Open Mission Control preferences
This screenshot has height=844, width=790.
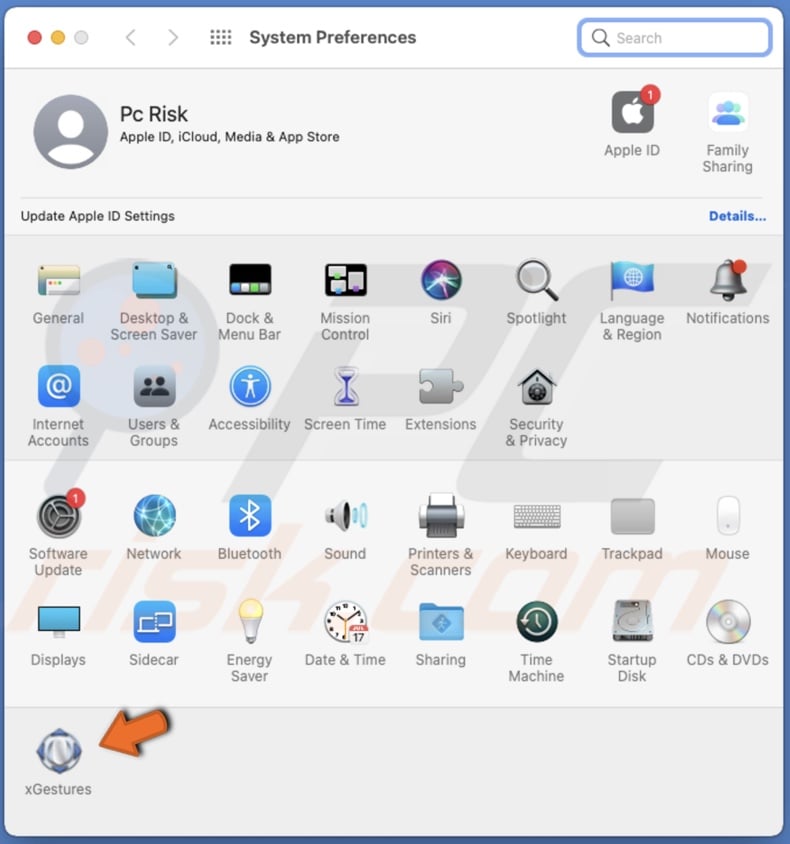[345, 281]
